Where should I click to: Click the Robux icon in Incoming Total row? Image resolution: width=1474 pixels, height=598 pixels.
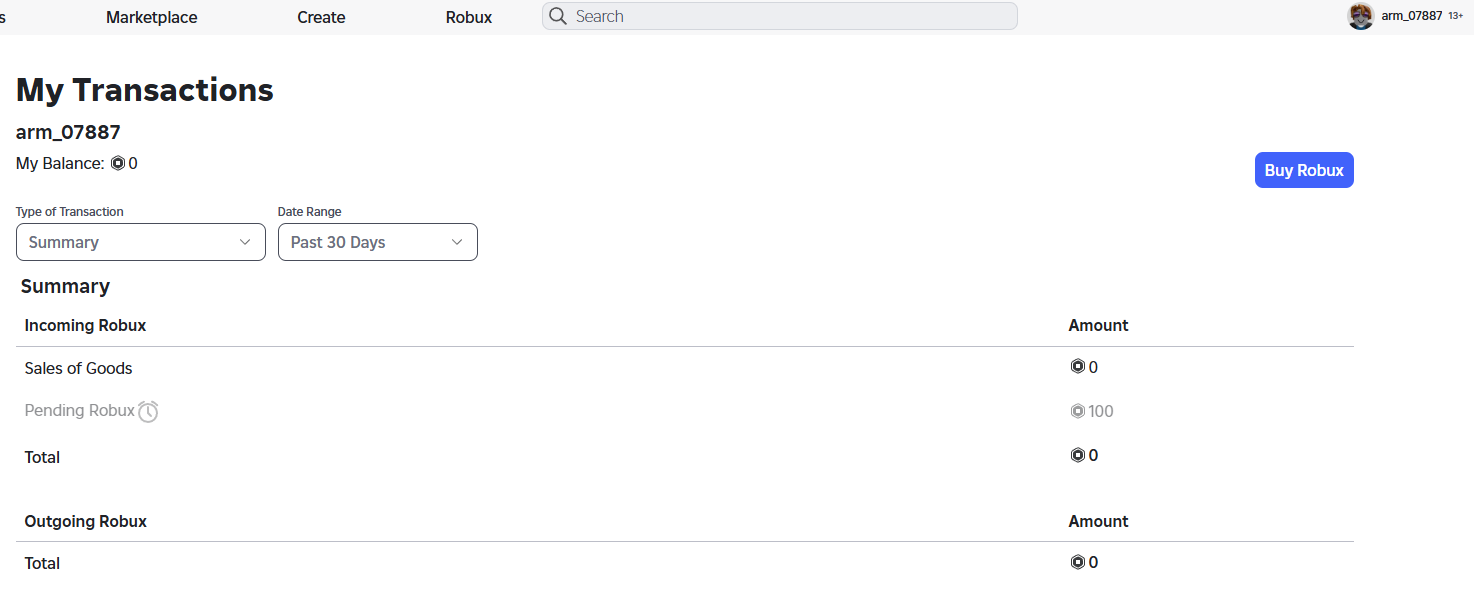(1077, 455)
